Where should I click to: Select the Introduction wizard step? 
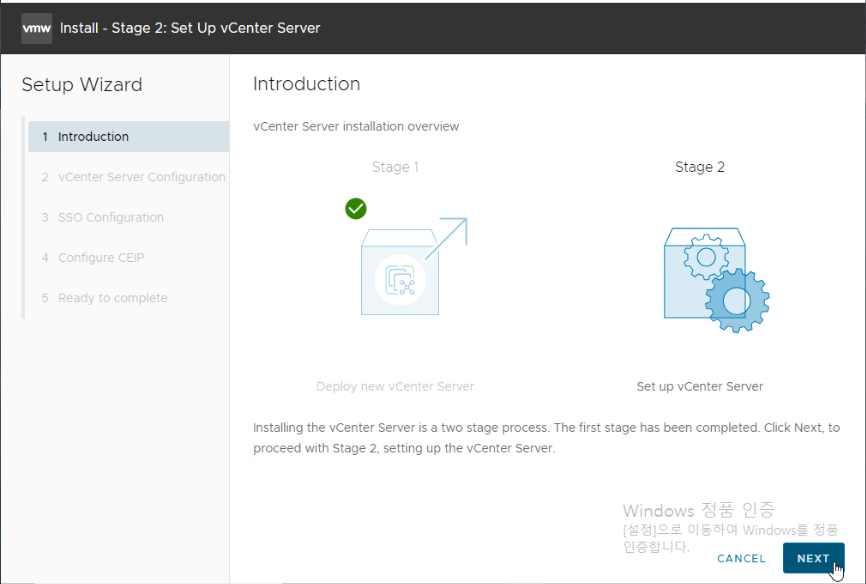tap(129, 136)
